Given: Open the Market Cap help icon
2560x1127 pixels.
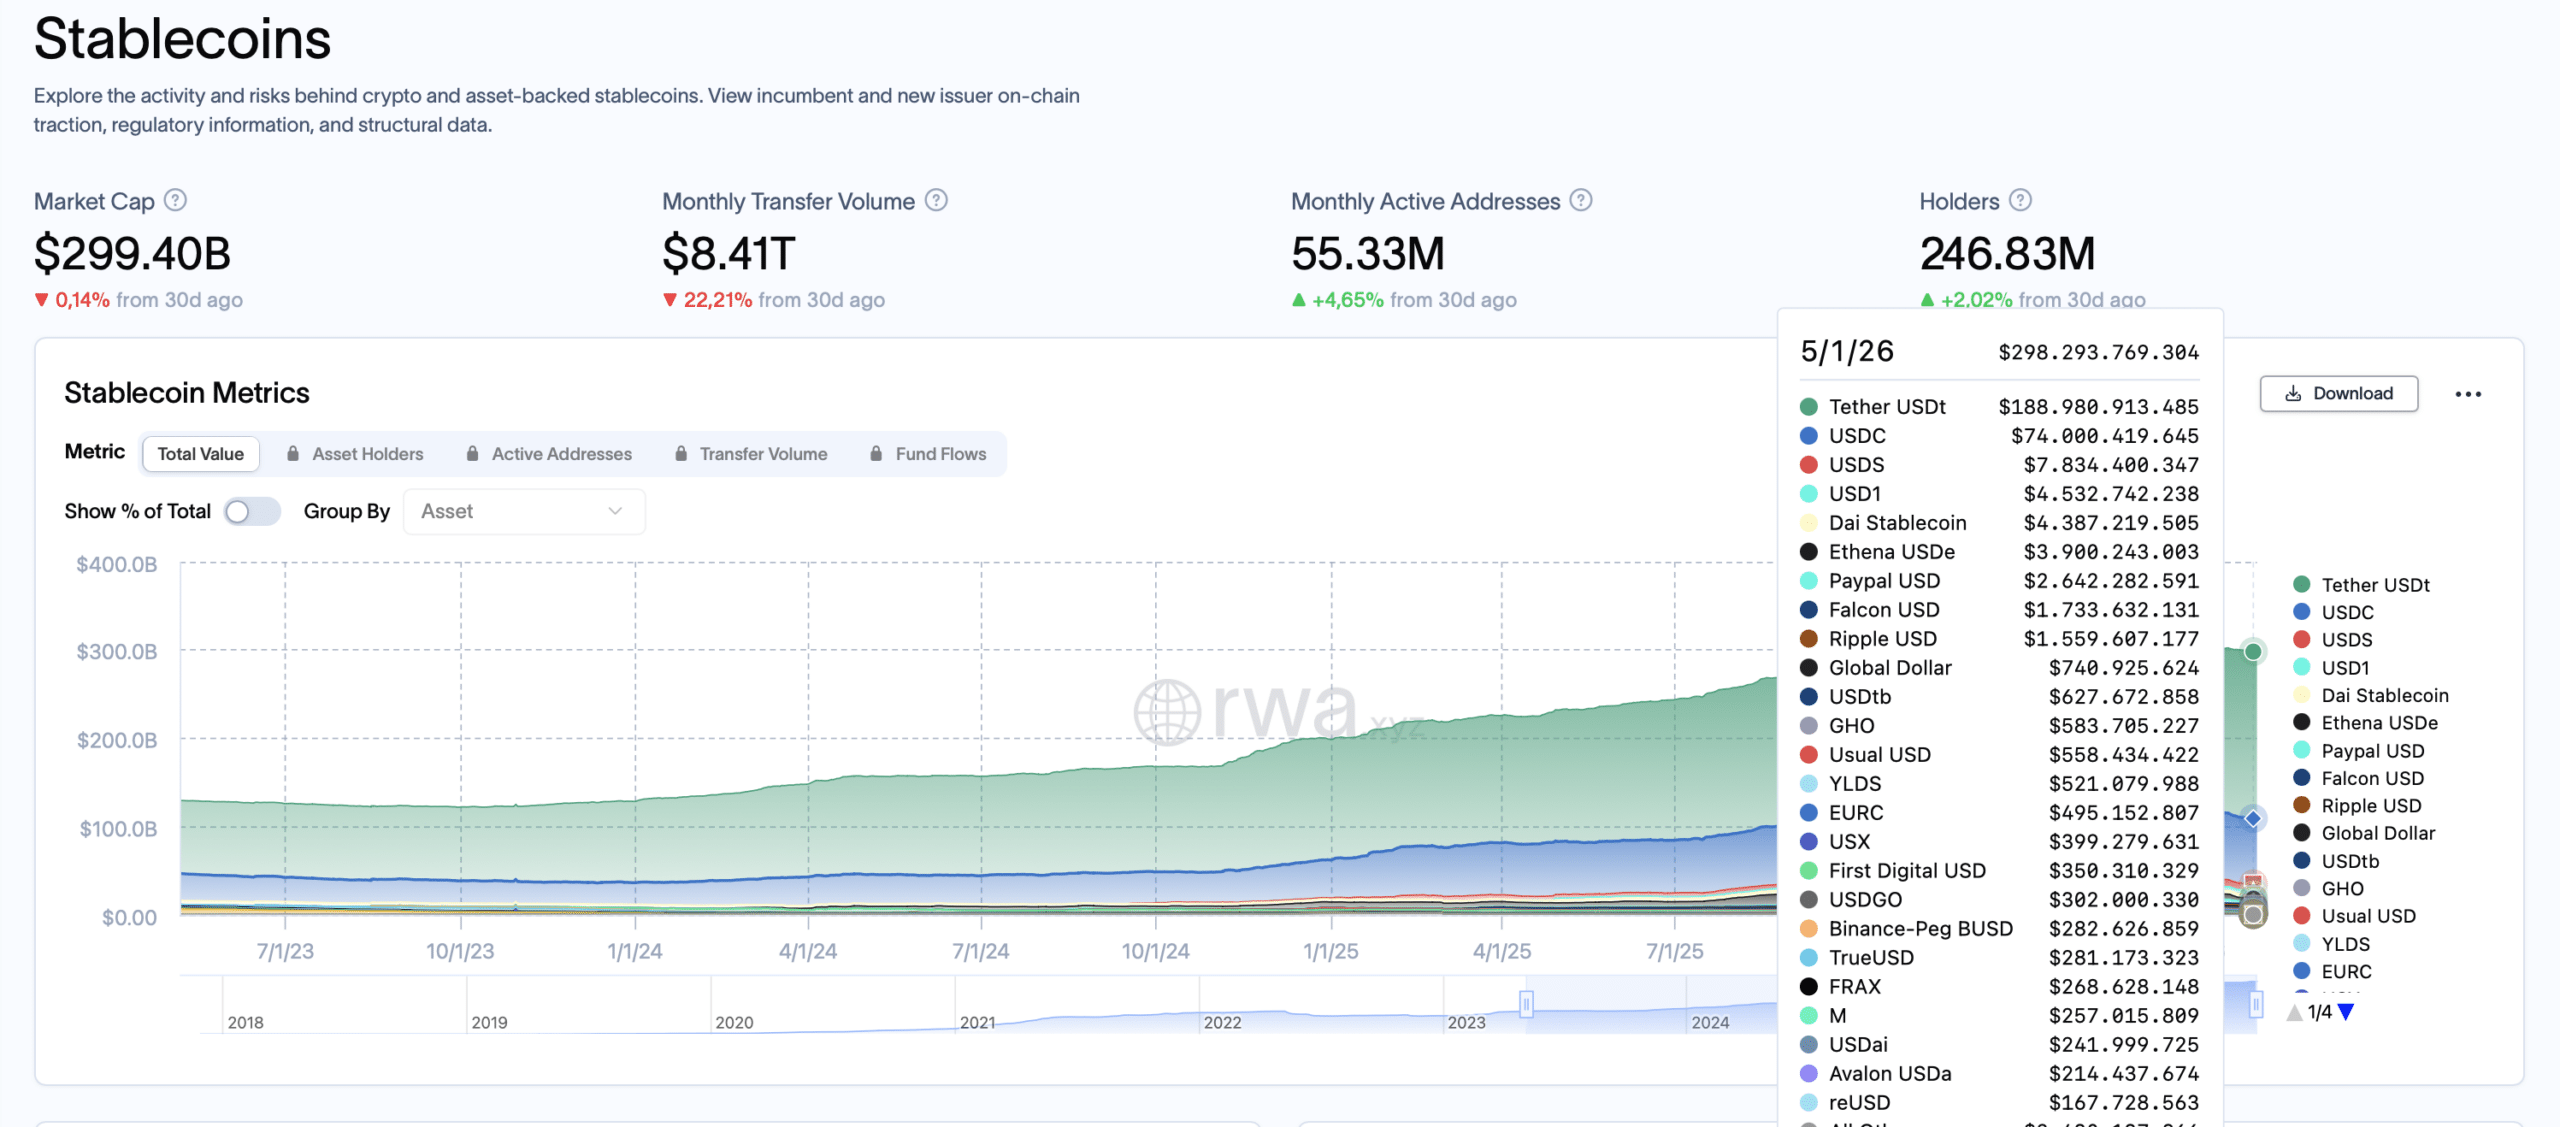Looking at the screenshot, I should point(175,200).
